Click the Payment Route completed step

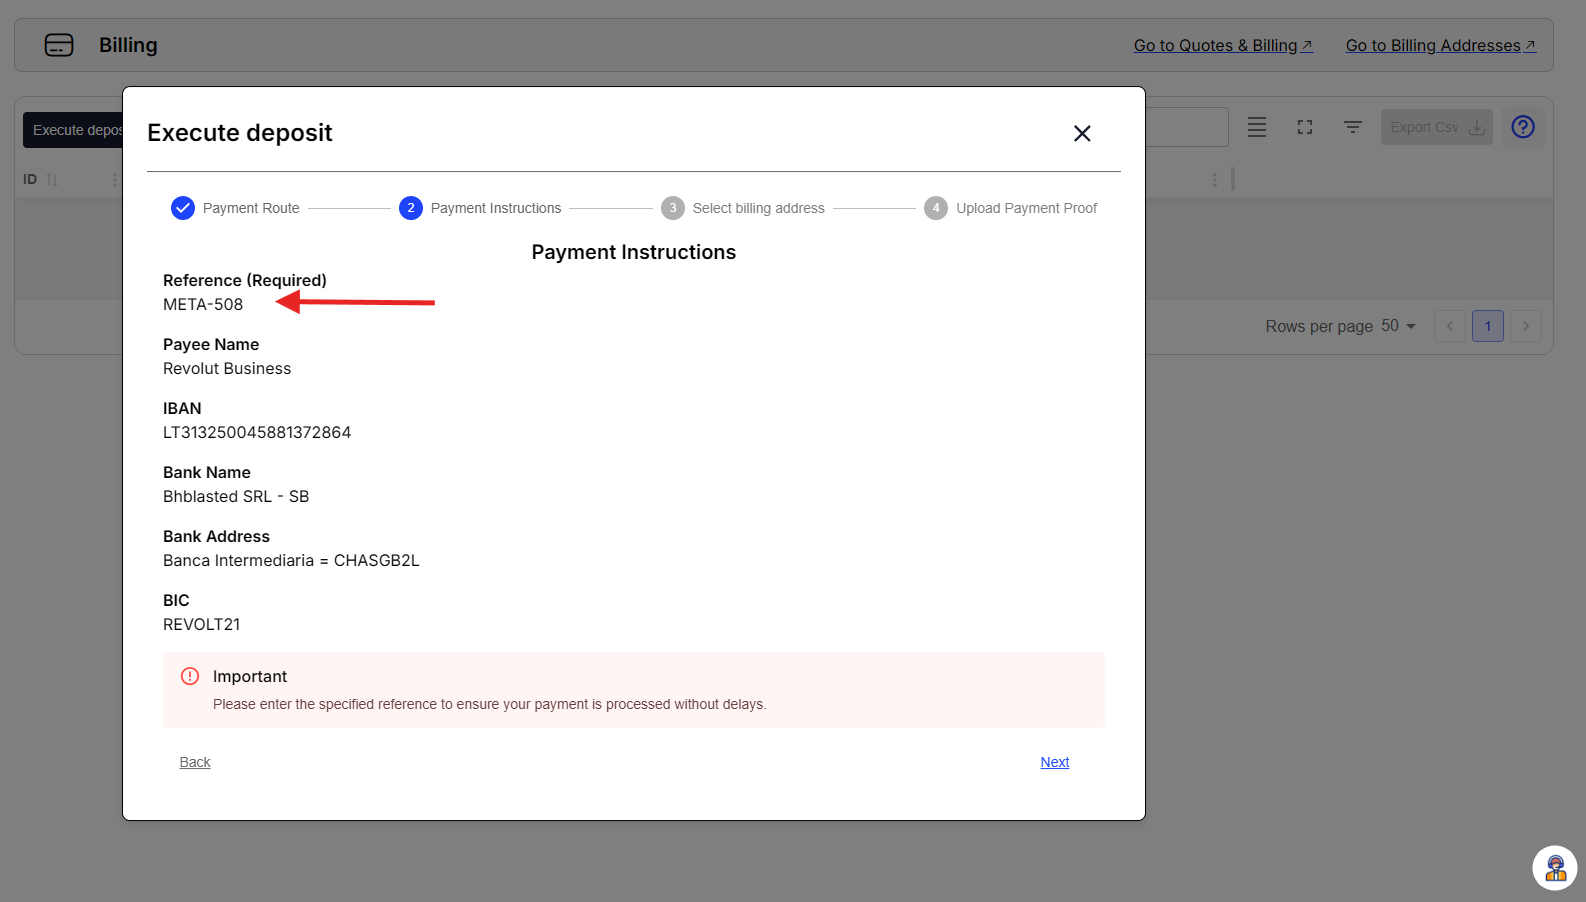click(x=183, y=208)
